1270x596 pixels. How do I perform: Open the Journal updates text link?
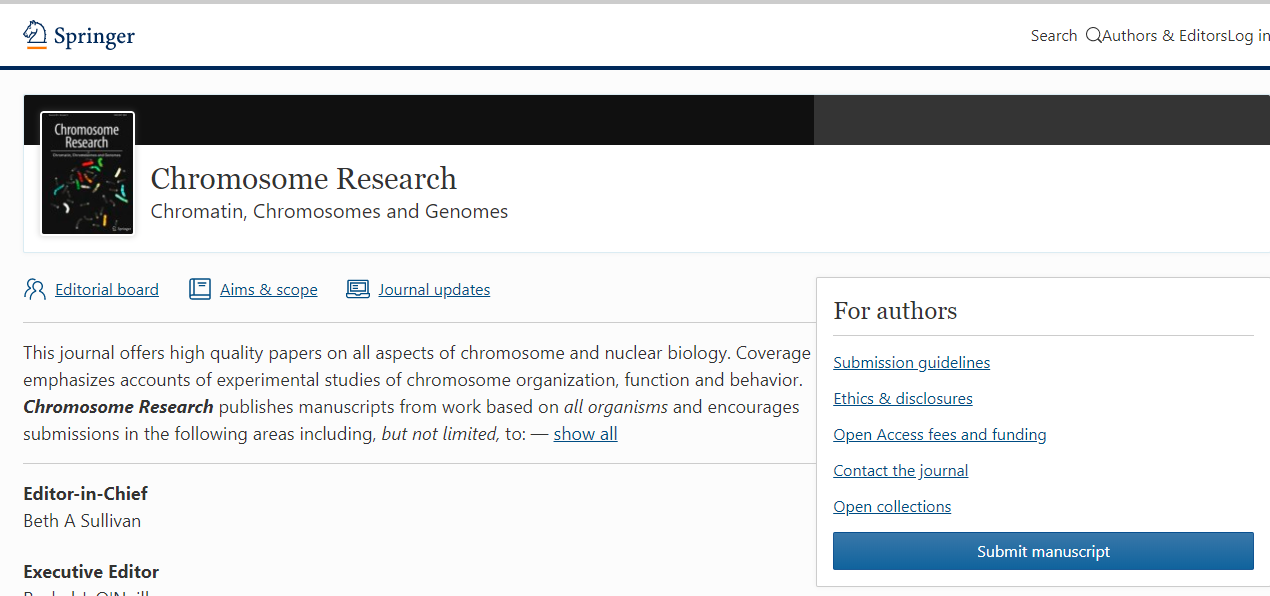434,290
